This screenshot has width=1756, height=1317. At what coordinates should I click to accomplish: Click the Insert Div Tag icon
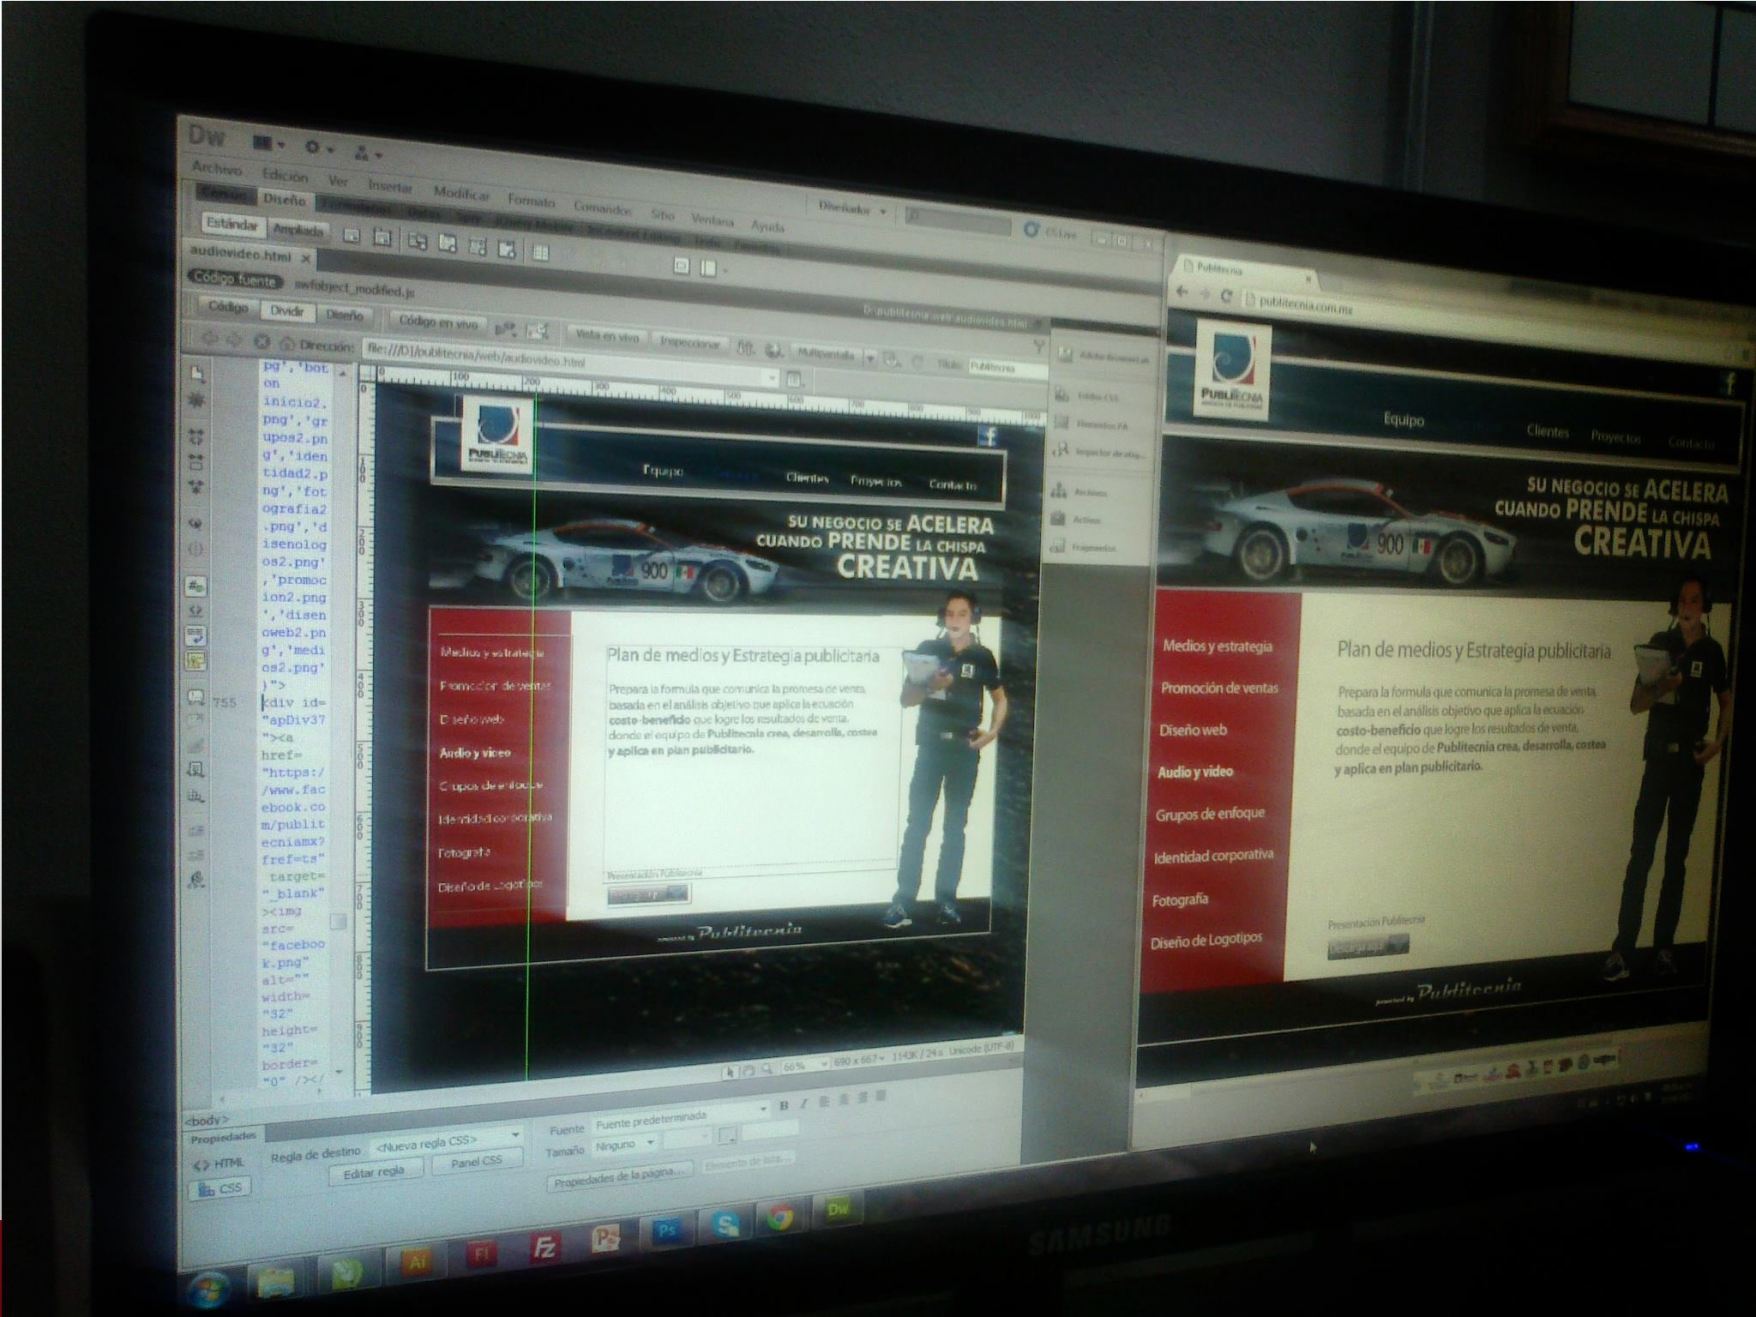click(352, 236)
